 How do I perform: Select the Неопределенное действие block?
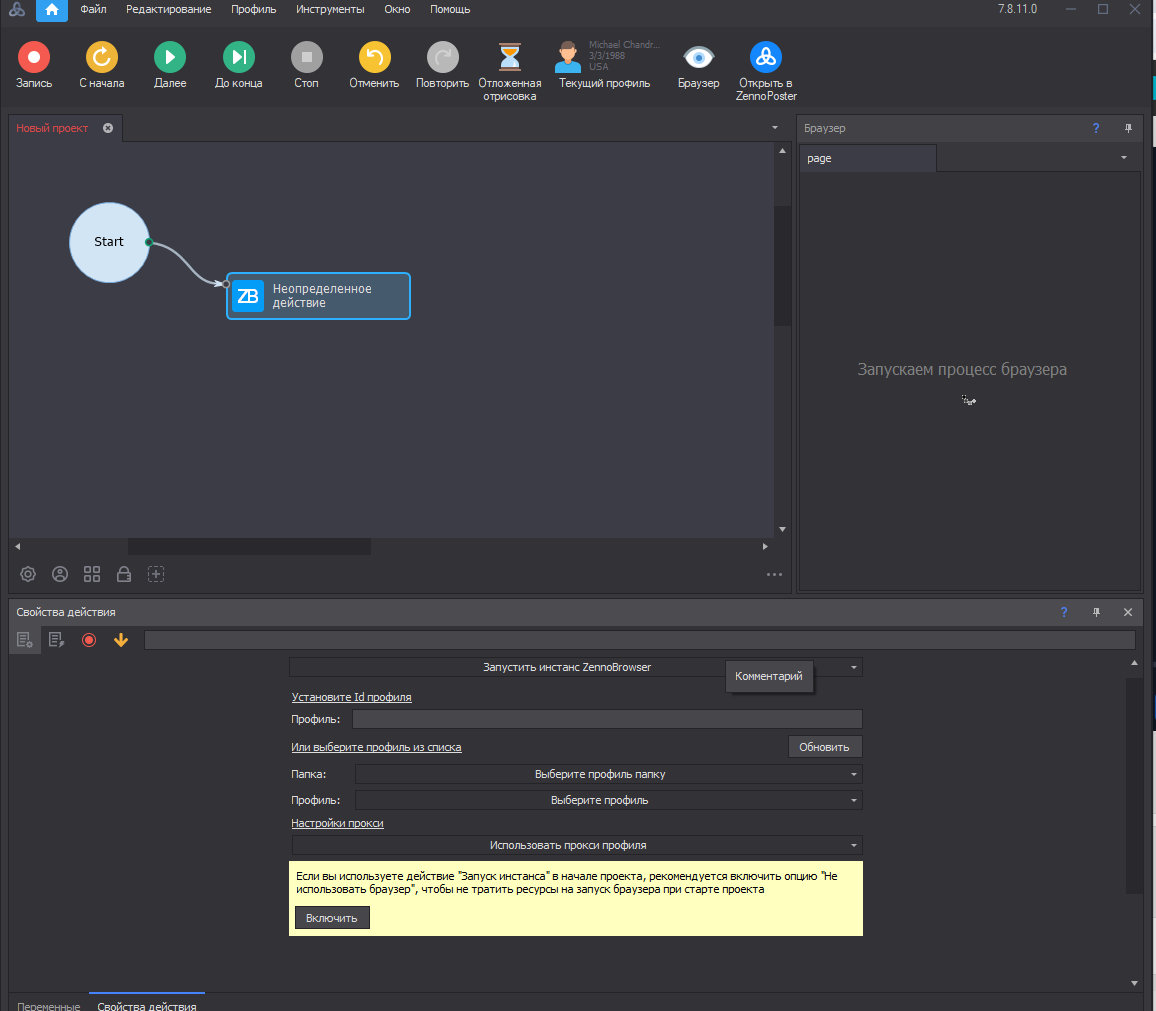point(318,296)
